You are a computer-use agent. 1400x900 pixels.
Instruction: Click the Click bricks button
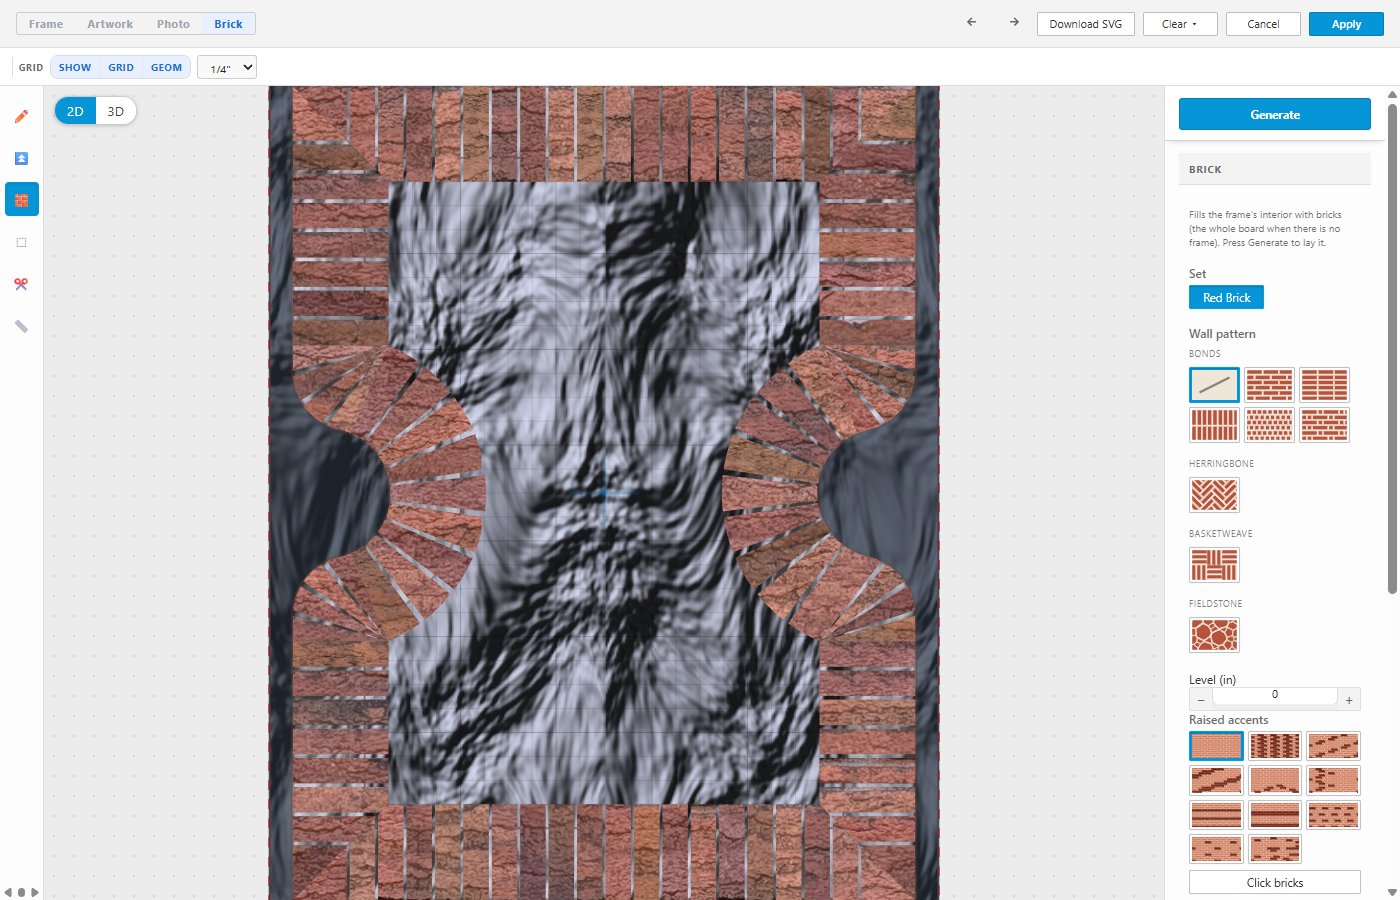[x=1275, y=882]
